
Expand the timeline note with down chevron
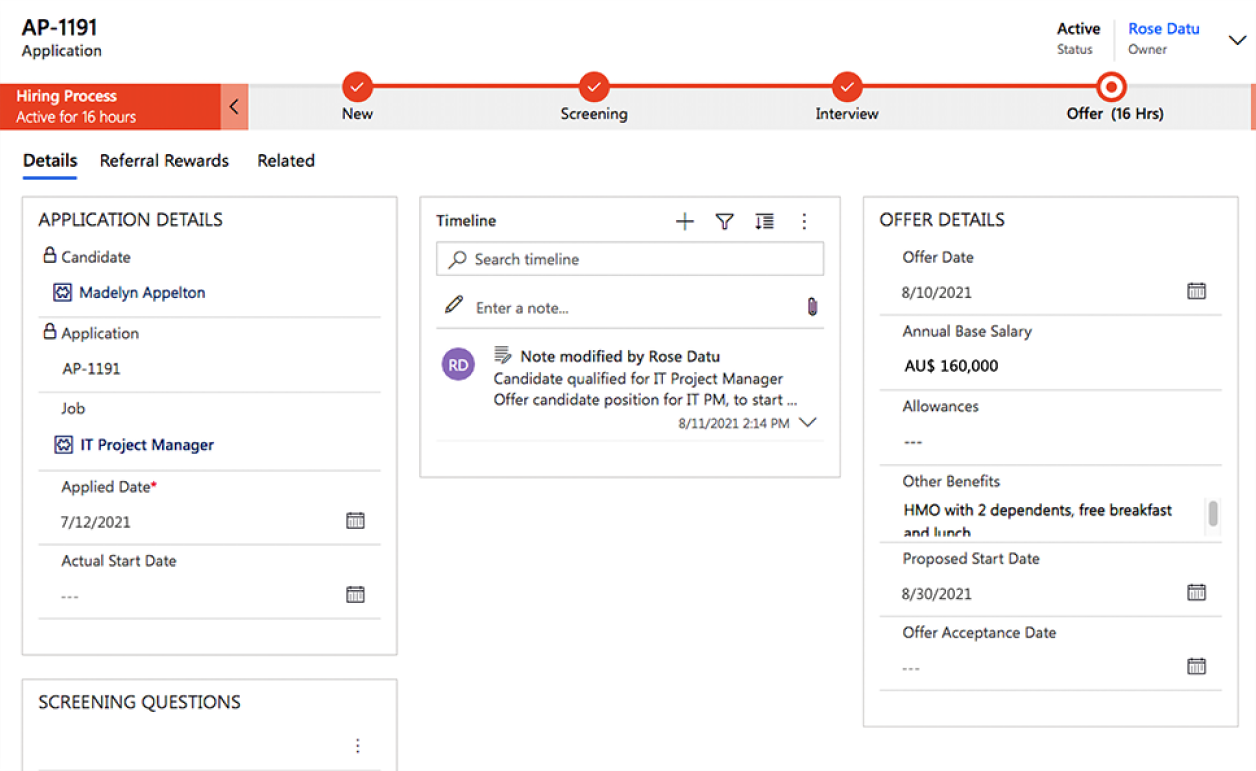pos(808,422)
